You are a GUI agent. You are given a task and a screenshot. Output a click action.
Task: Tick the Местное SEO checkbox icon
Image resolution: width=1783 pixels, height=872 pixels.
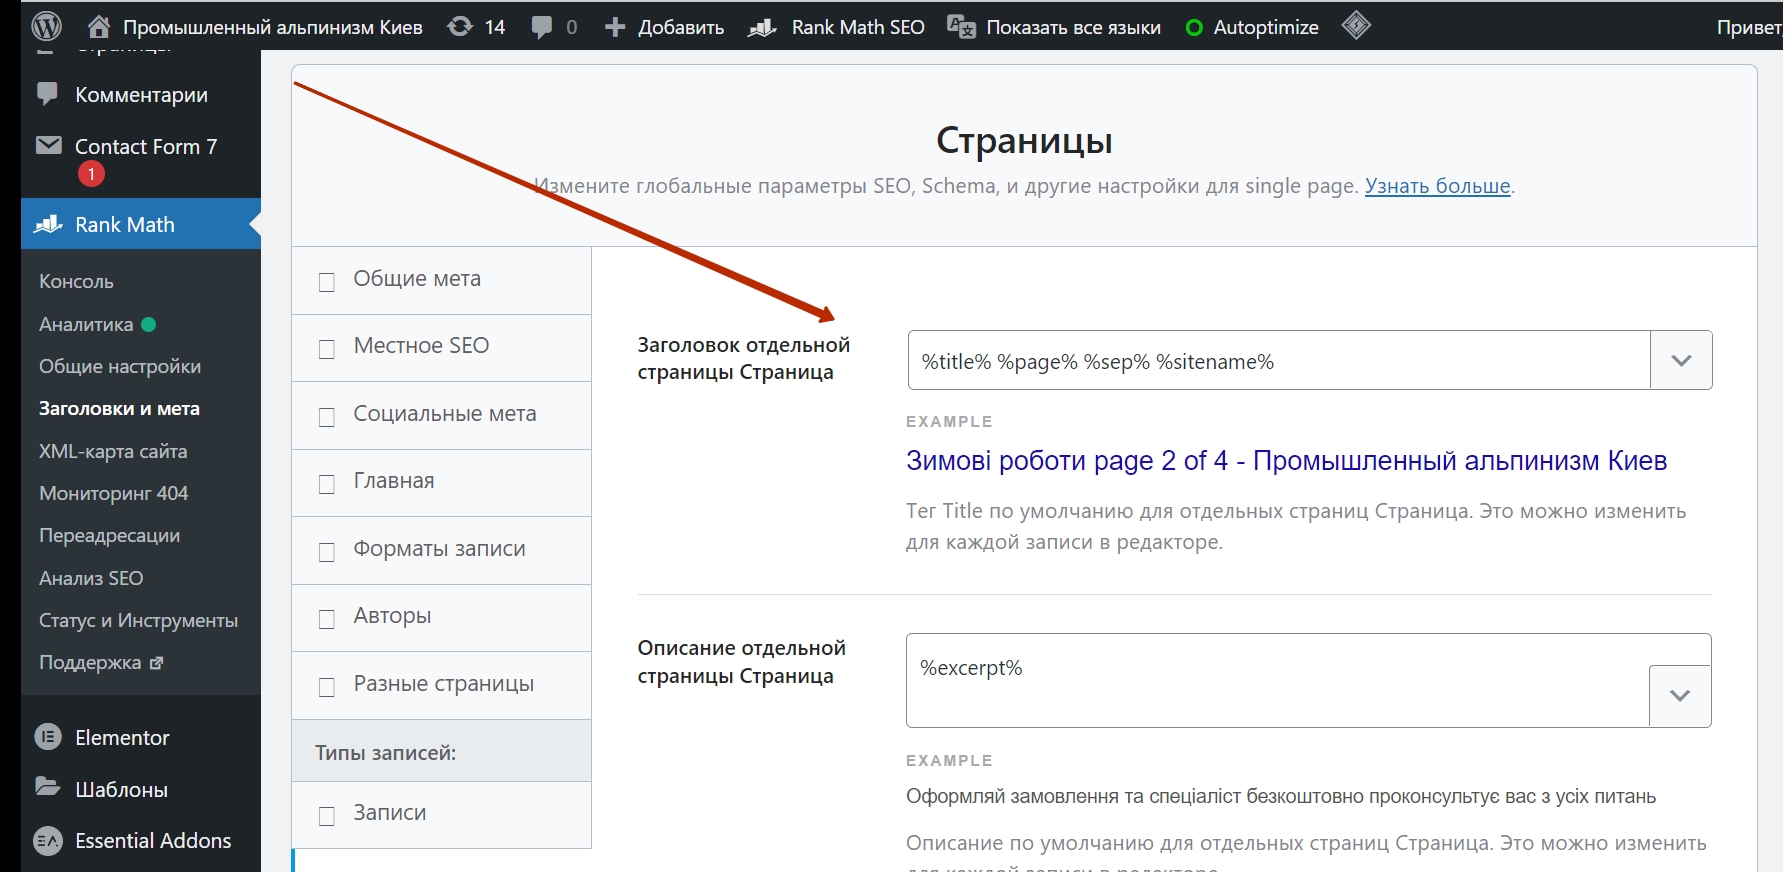327,349
